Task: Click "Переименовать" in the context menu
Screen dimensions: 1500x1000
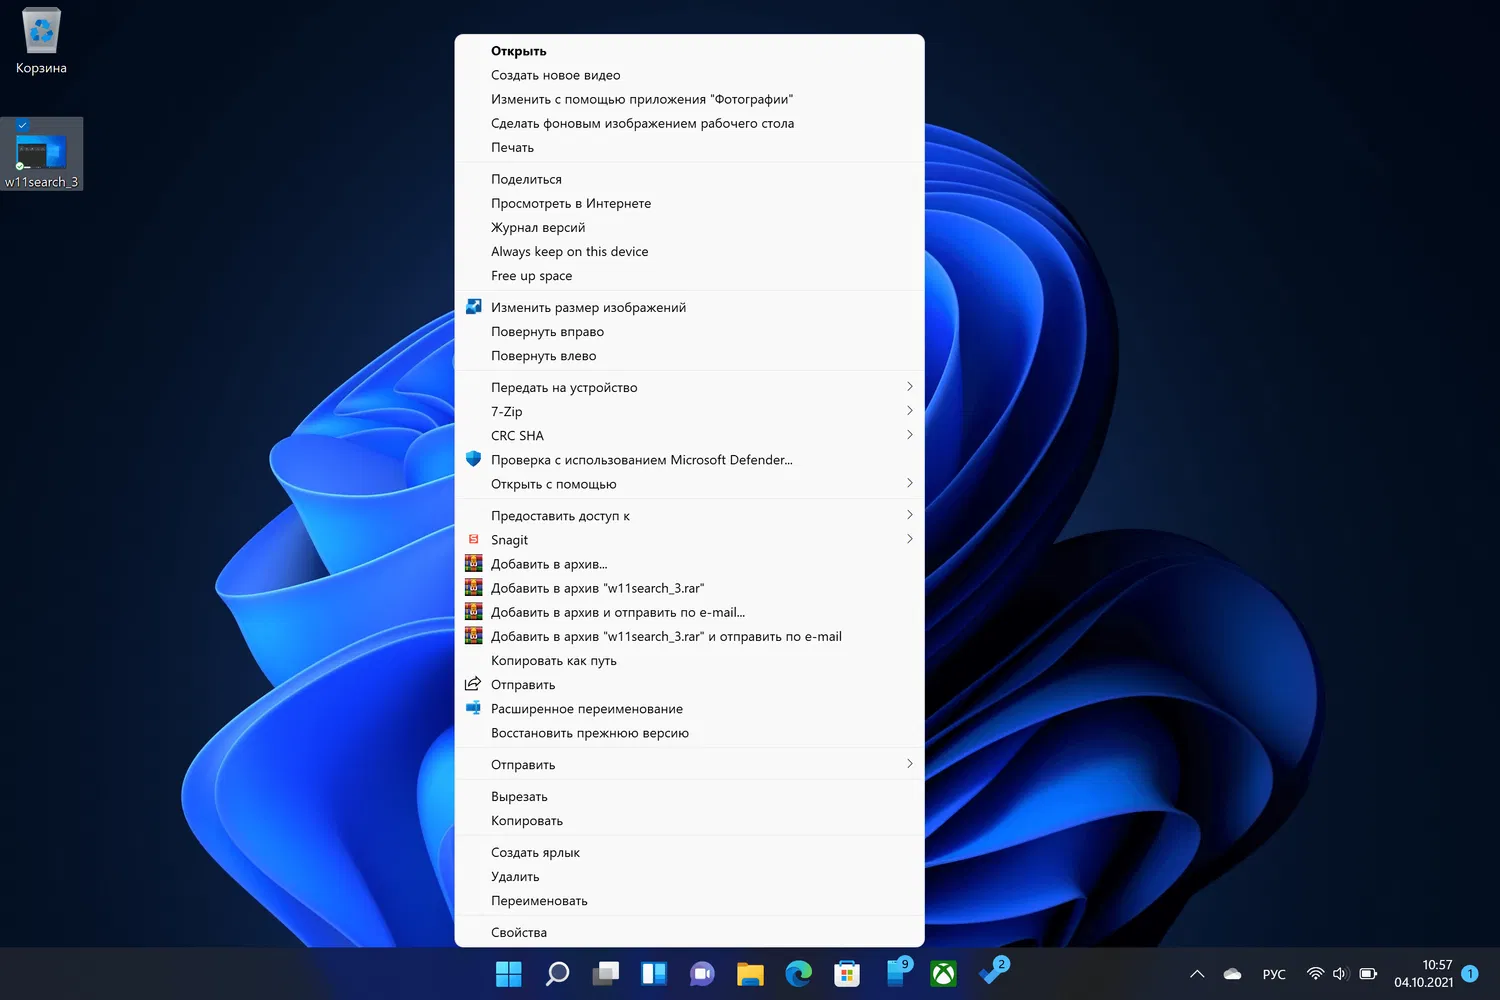Action: coord(539,901)
